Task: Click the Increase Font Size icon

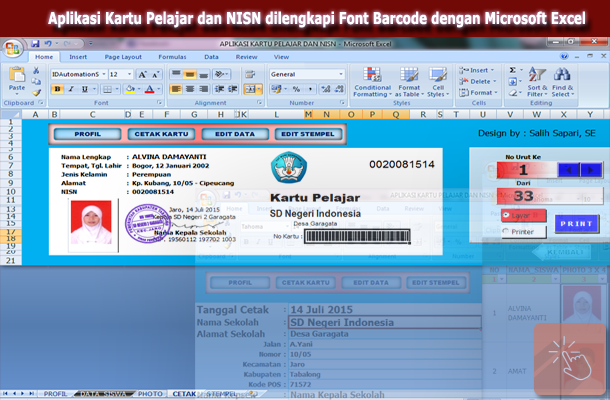Action: [x=142, y=74]
